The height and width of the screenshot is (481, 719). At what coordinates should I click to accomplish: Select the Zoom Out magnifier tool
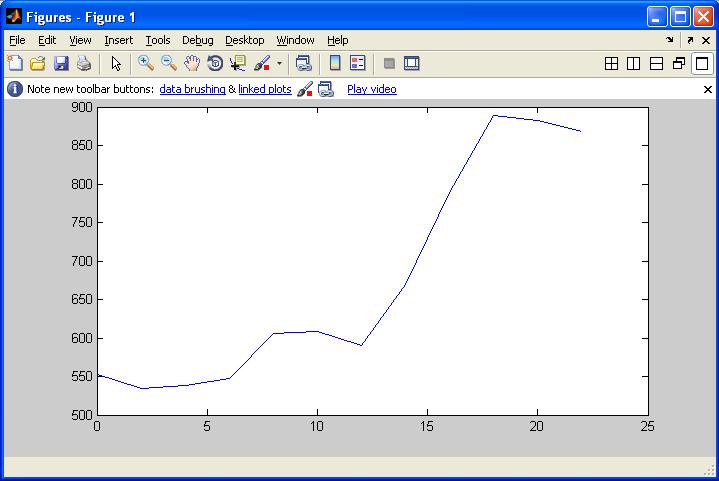tap(169, 64)
